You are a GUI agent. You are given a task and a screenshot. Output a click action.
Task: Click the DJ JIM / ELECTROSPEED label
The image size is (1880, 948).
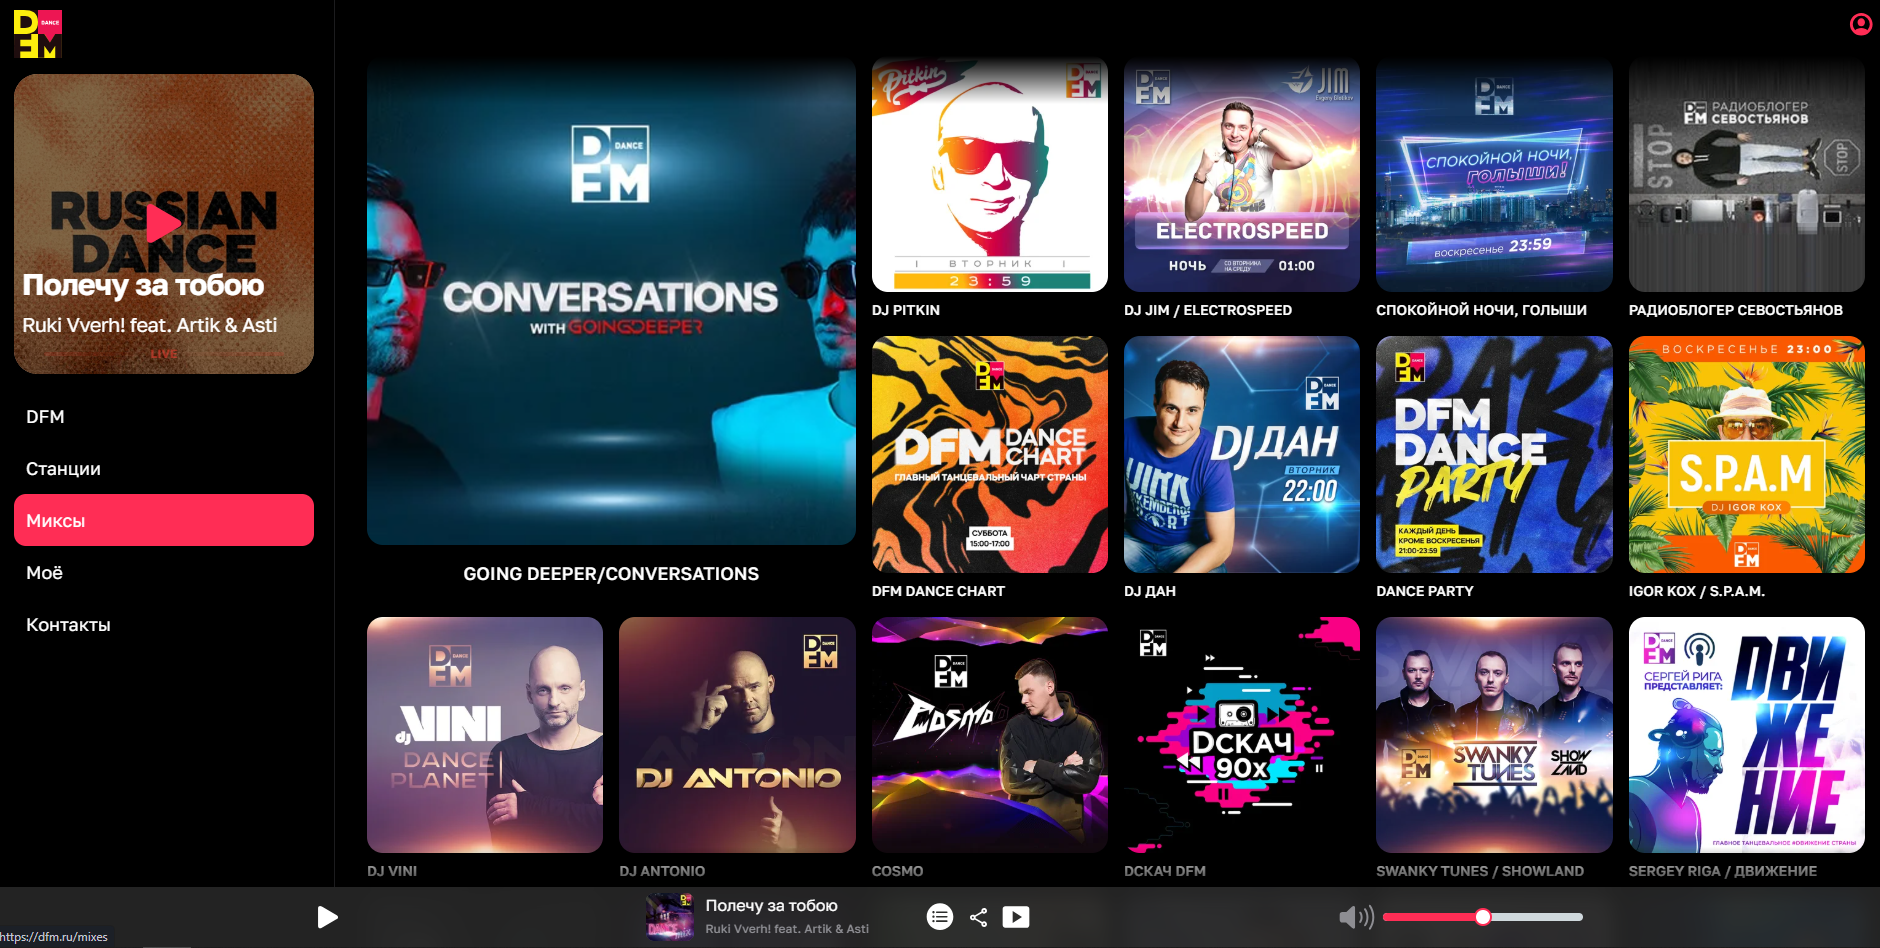point(1208,310)
